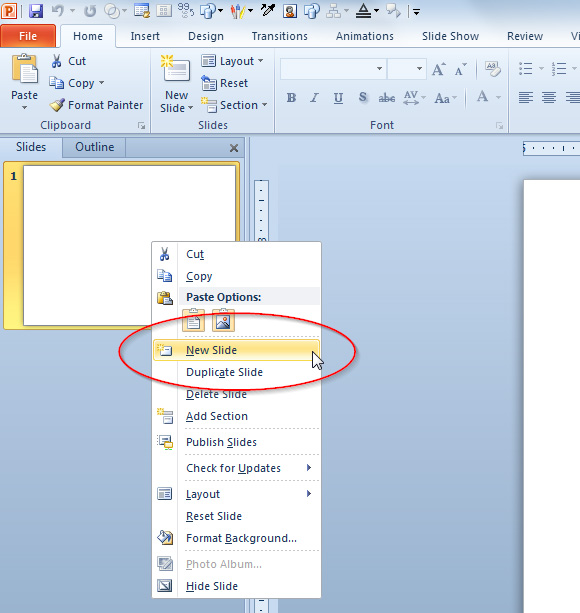This screenshot has width=580, height=613.
Task: Expand the Paste dropdown arrow
Action: click(x=24, y=107)
